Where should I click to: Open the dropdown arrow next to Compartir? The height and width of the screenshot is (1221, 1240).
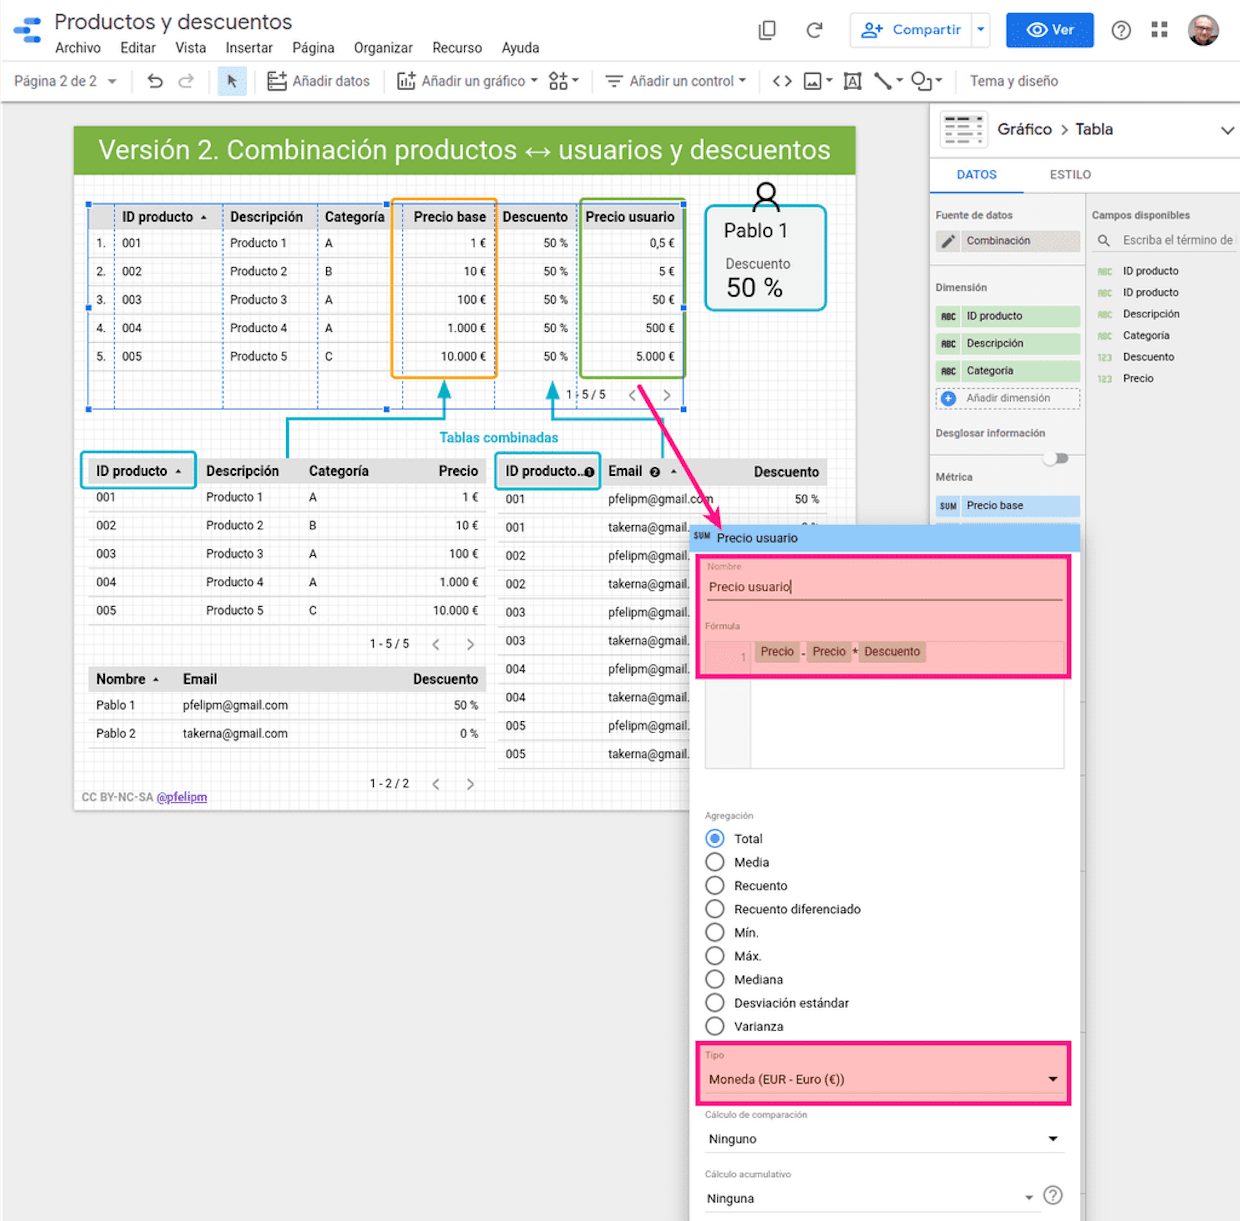[x=981, y=30]
